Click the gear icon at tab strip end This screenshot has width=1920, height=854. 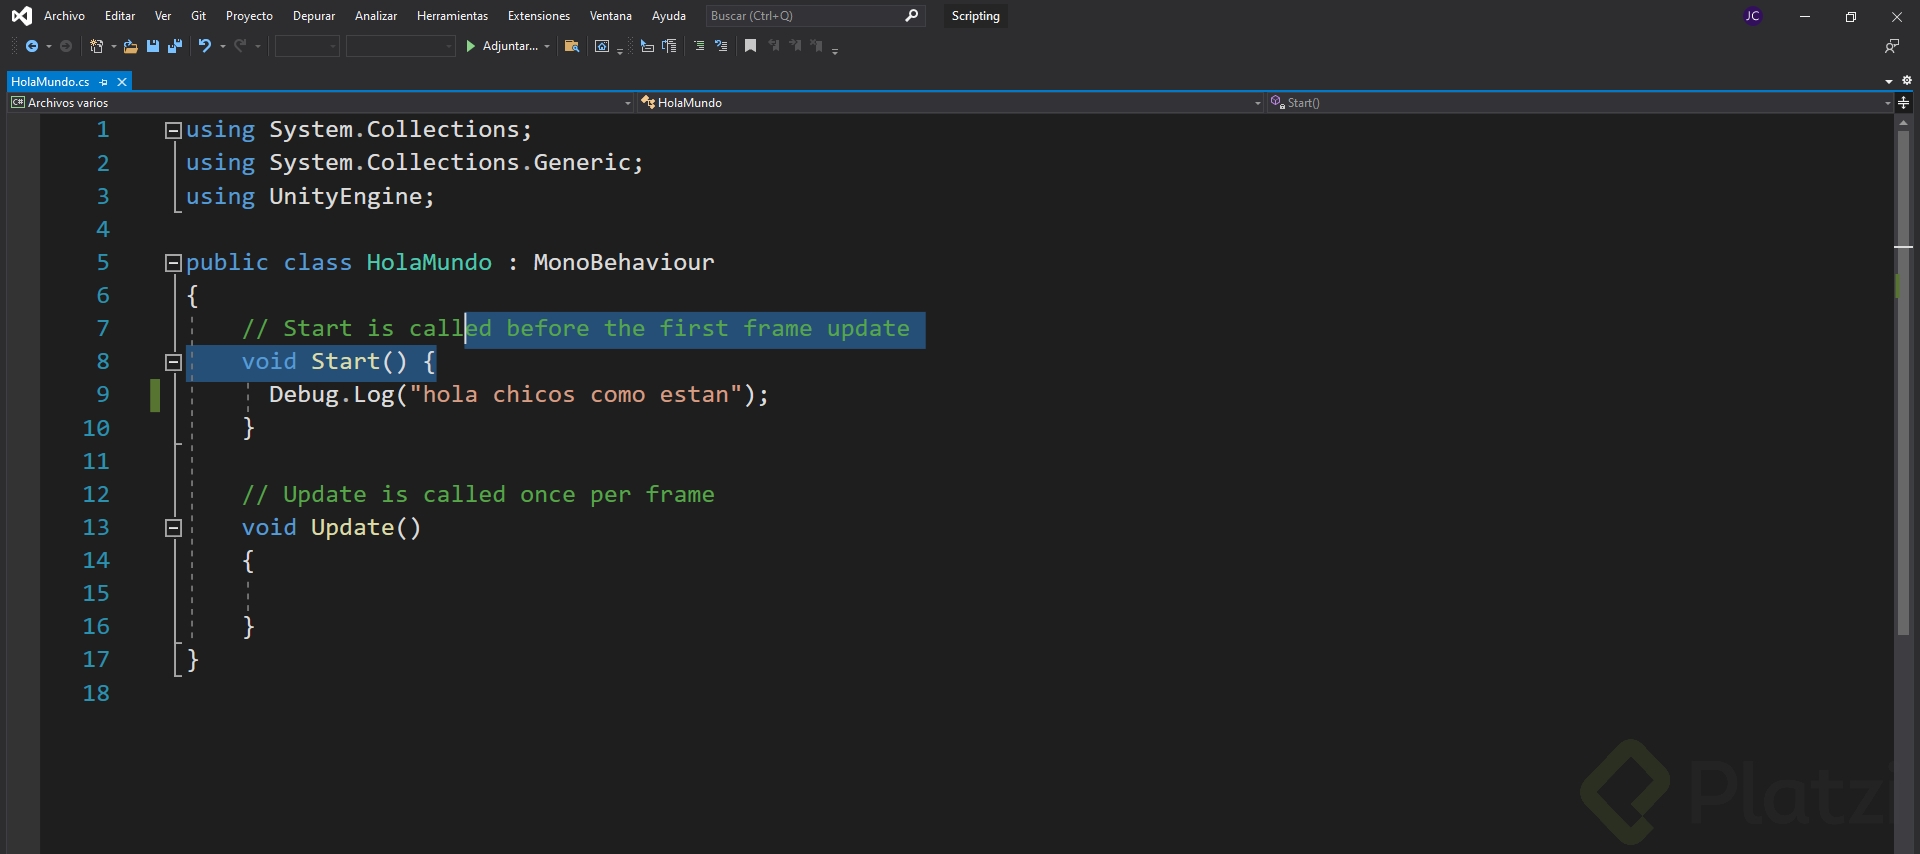(1906, 80)
